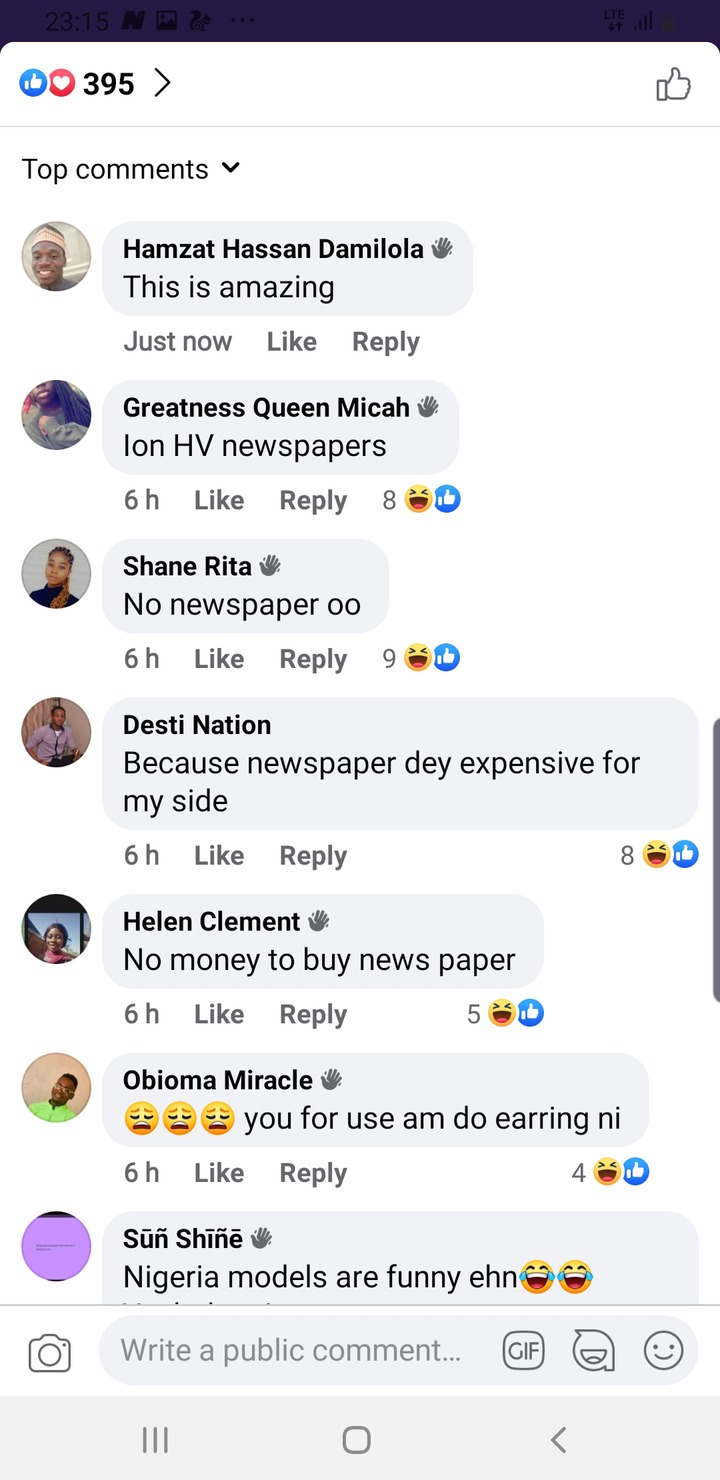Reply to Helen Clement's comment

(313, 1015)
